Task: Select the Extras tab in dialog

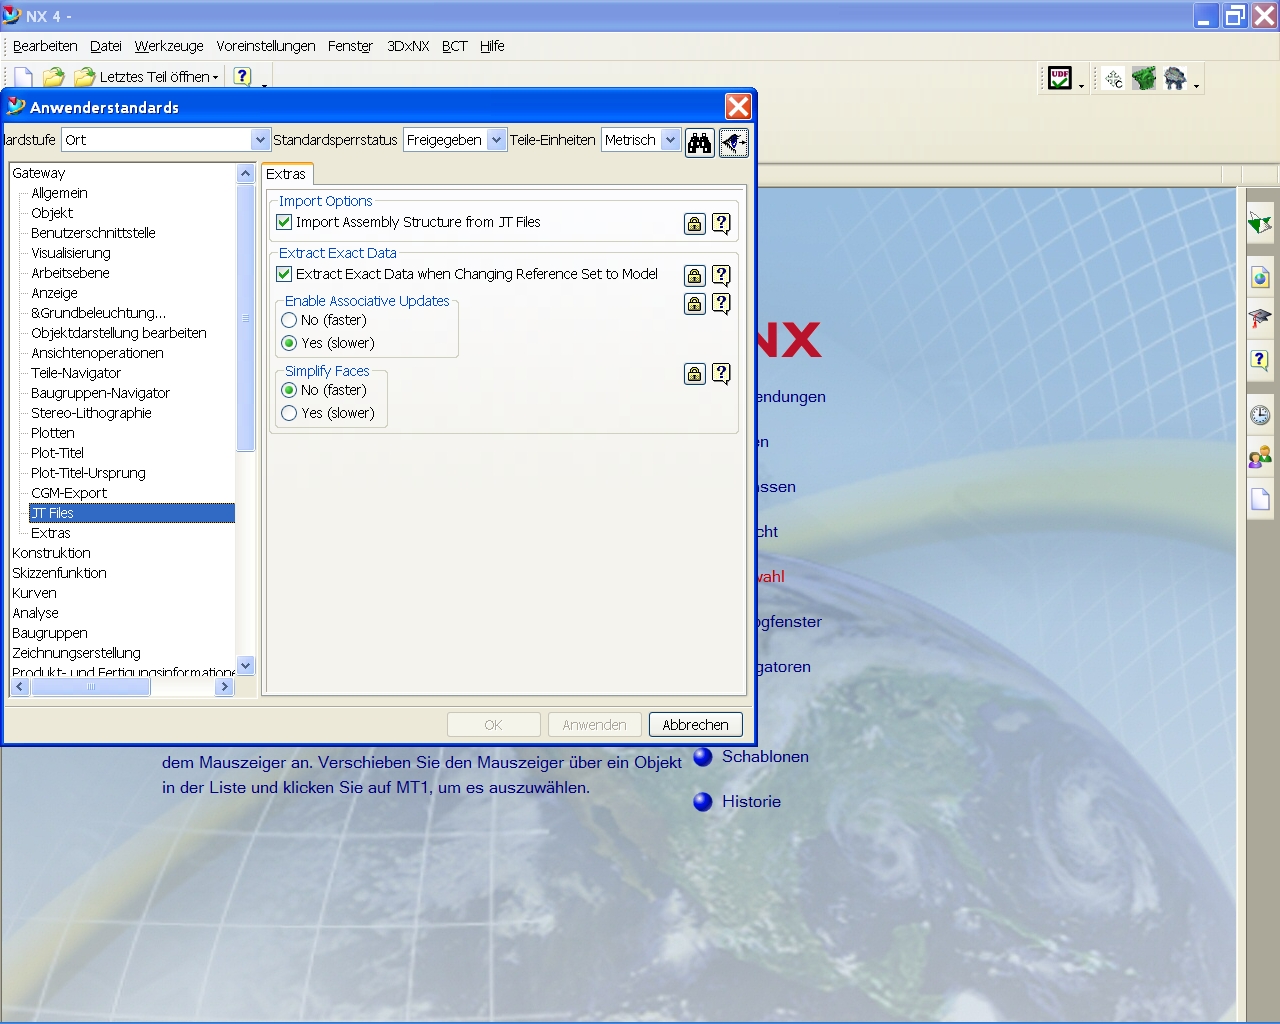Action: (x=286, y=174)
